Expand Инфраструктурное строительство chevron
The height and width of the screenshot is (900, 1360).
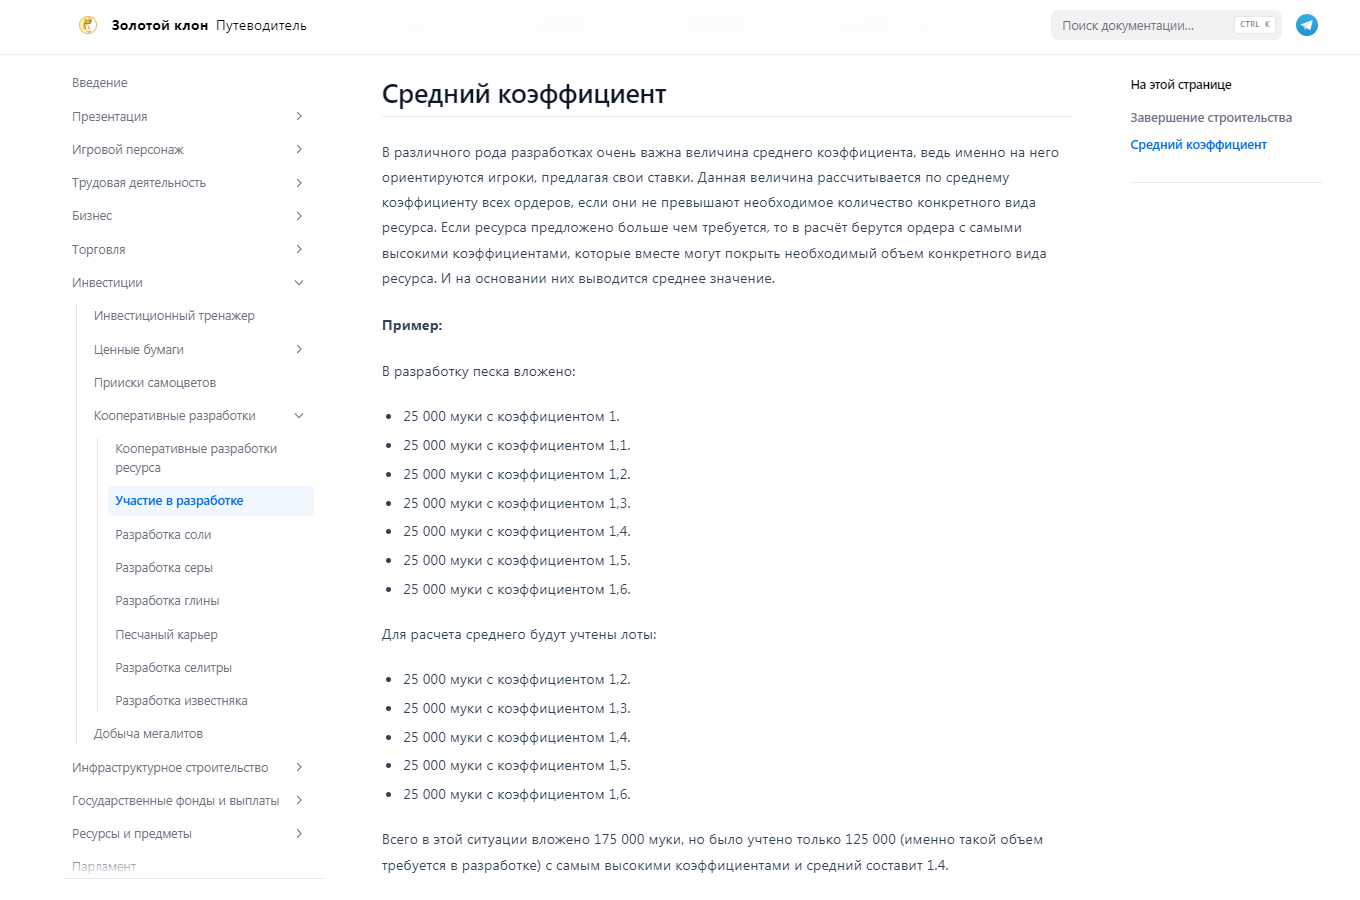299,767
